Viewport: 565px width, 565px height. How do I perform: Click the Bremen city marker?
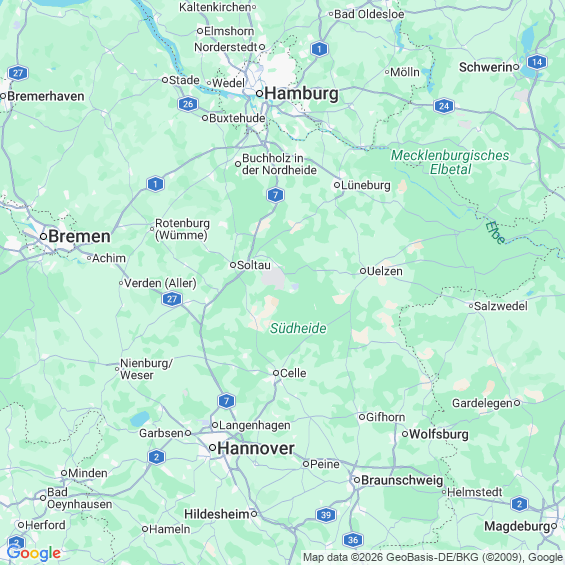tap(43, 237)
